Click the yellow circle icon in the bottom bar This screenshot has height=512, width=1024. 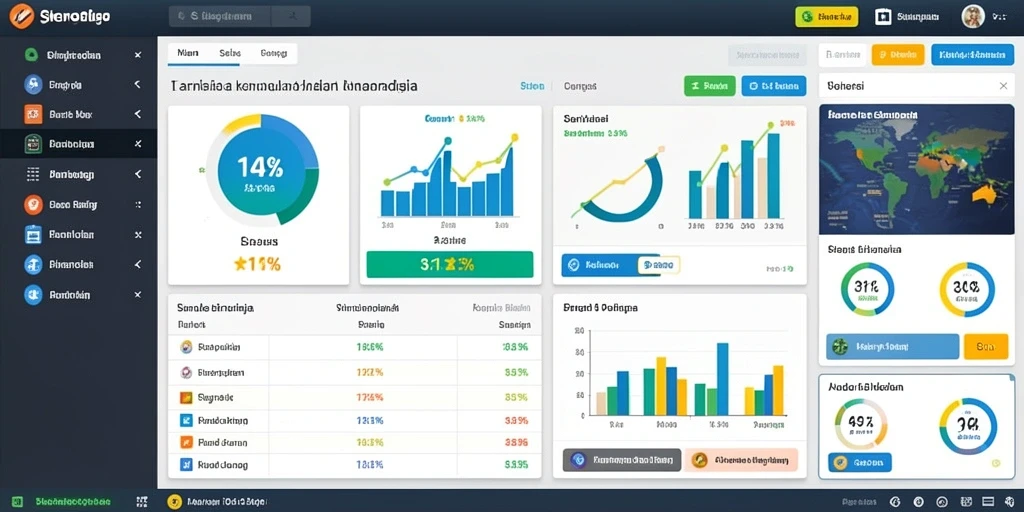[174, 502]
